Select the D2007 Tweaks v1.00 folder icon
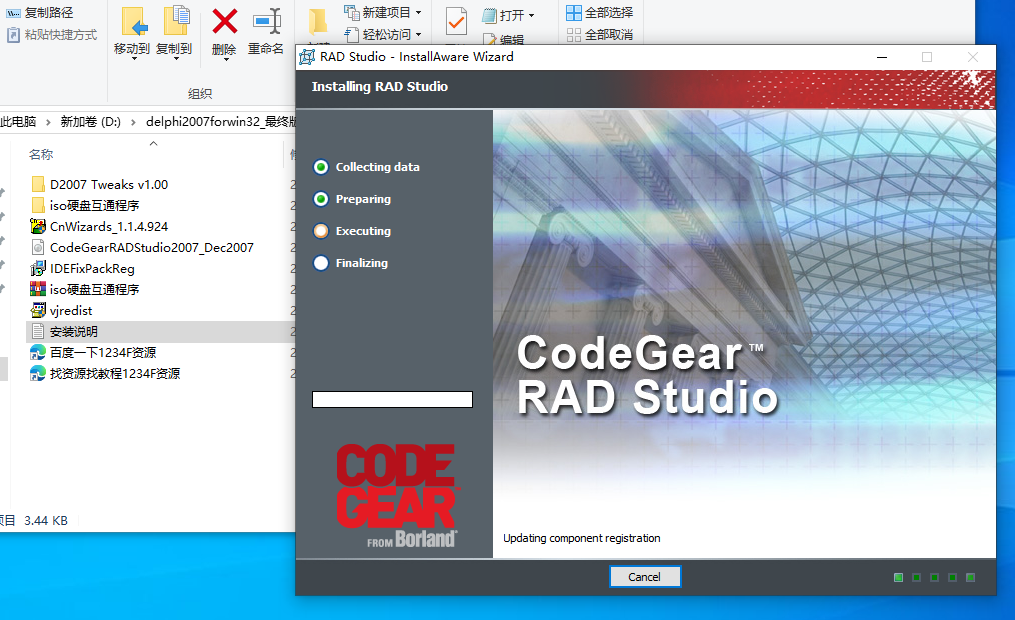The height and width of the screenshot is (620, 1015). click(38, 184)
